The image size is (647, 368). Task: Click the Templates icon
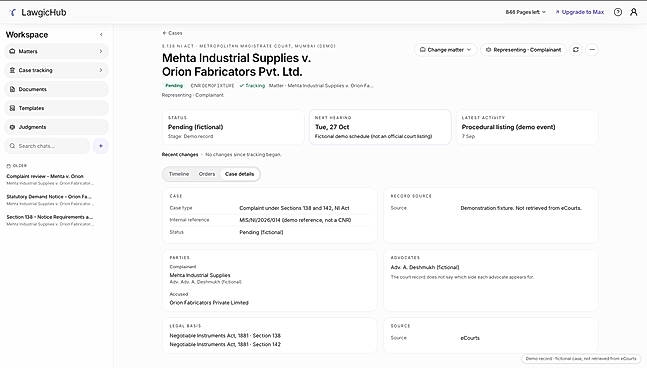[x=12, y=108]
